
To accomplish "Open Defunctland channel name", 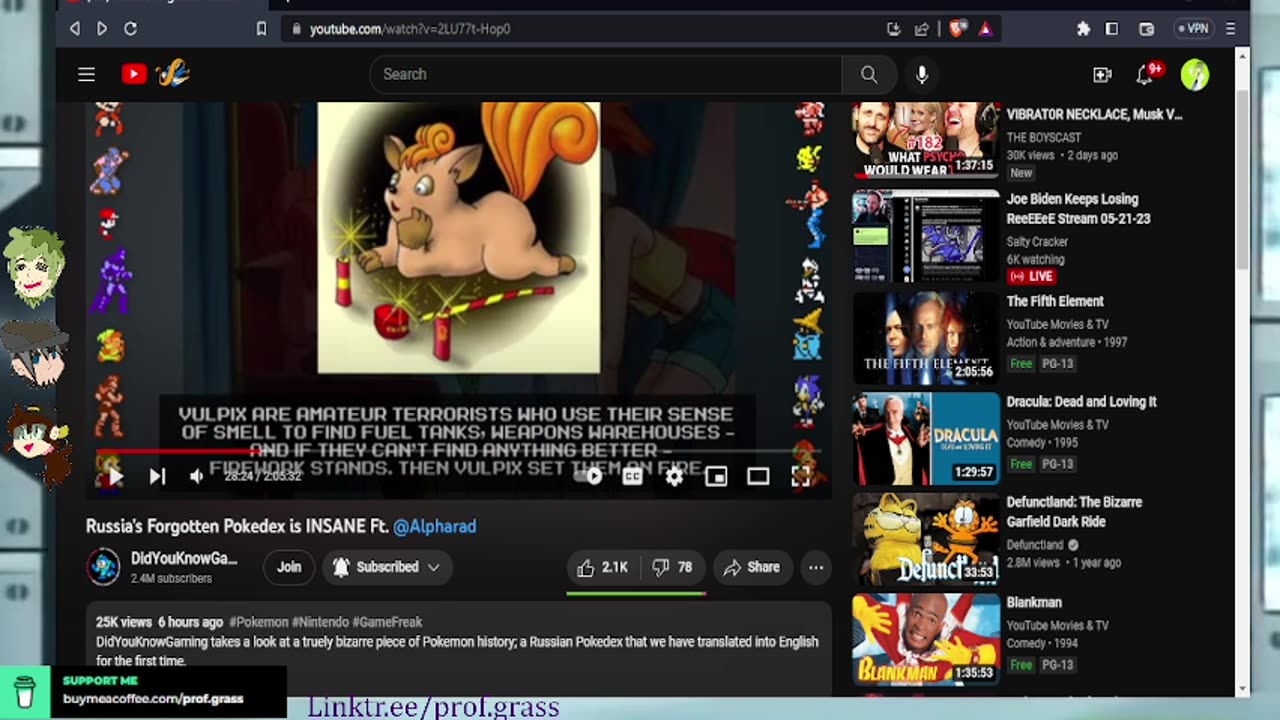I will click(1035, 545).
